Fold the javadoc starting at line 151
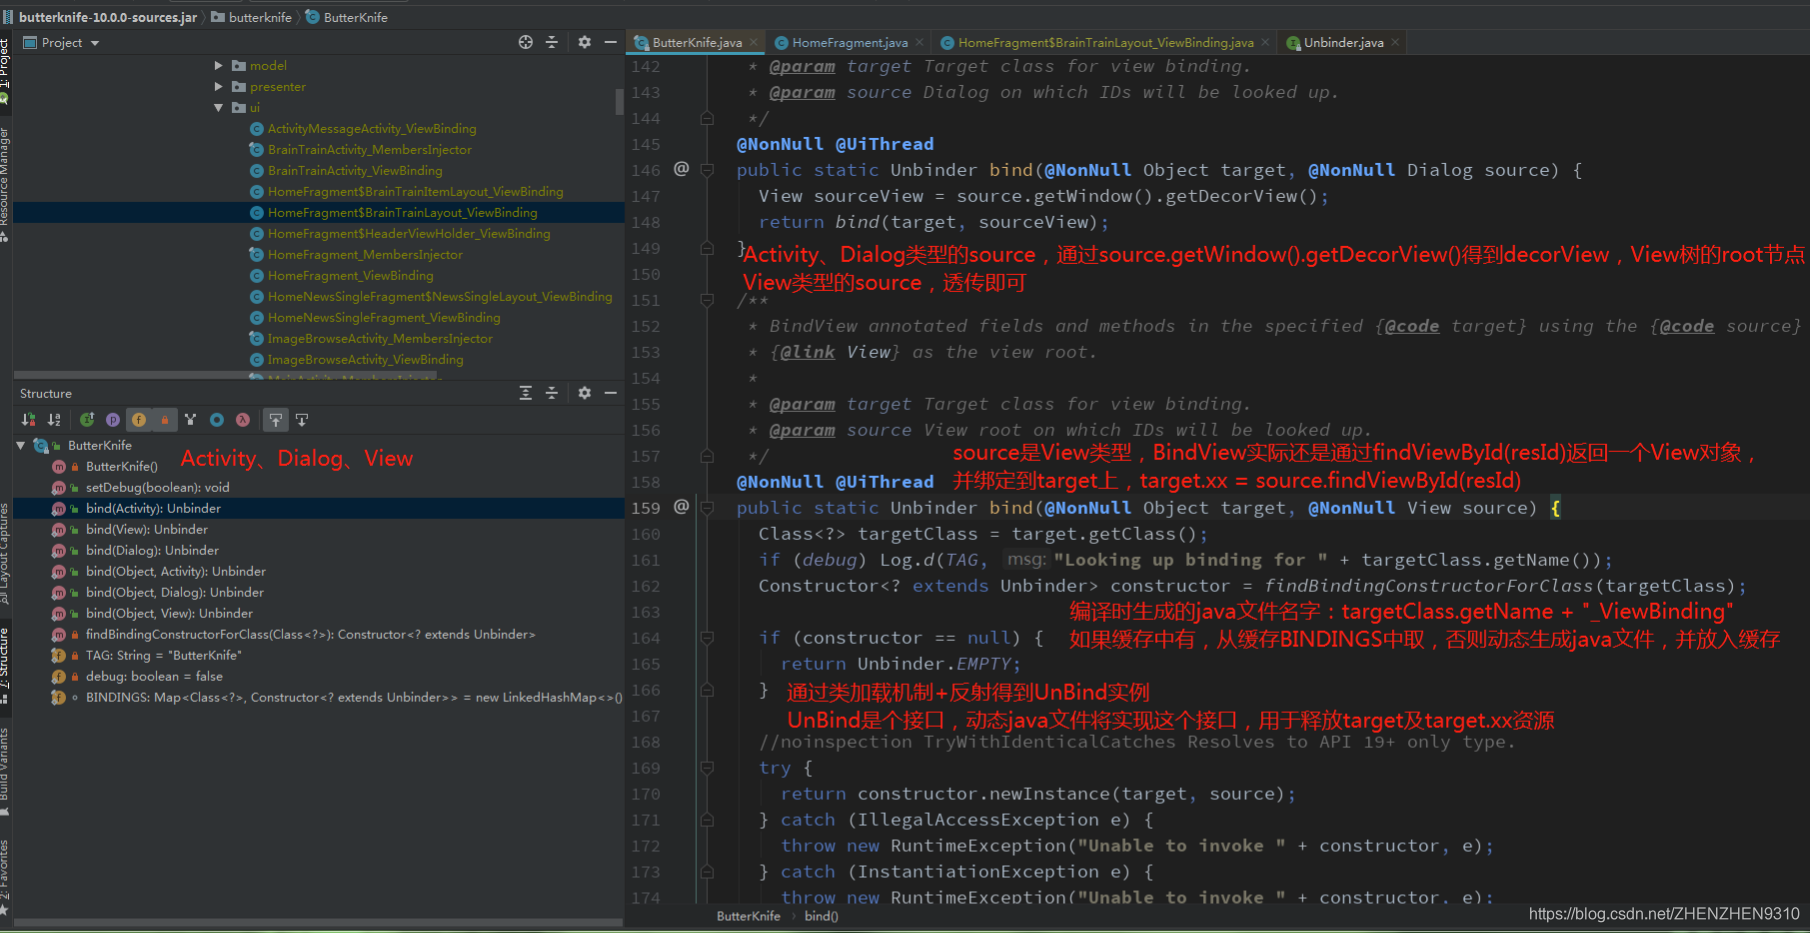This screenshot has width=1810, height=933. pyautogui.click(x=707, y=300)
